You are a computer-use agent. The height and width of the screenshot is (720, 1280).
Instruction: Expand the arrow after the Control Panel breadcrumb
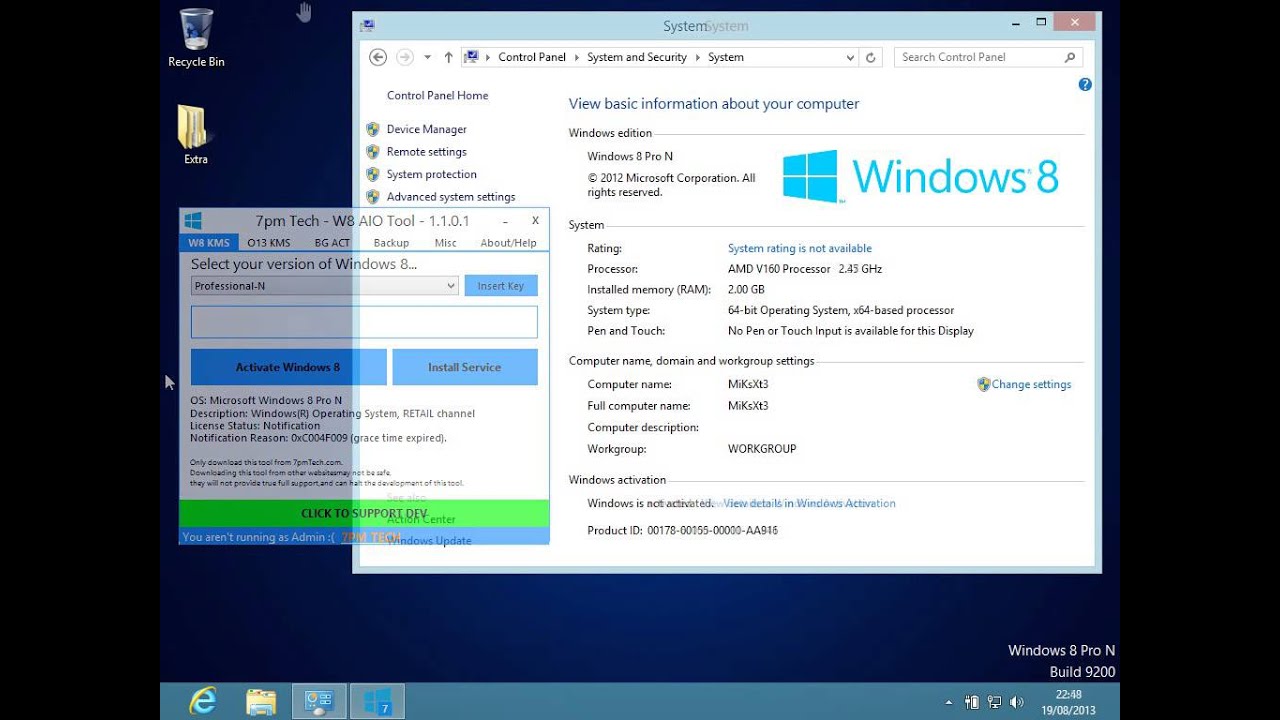tap(577, 57)
